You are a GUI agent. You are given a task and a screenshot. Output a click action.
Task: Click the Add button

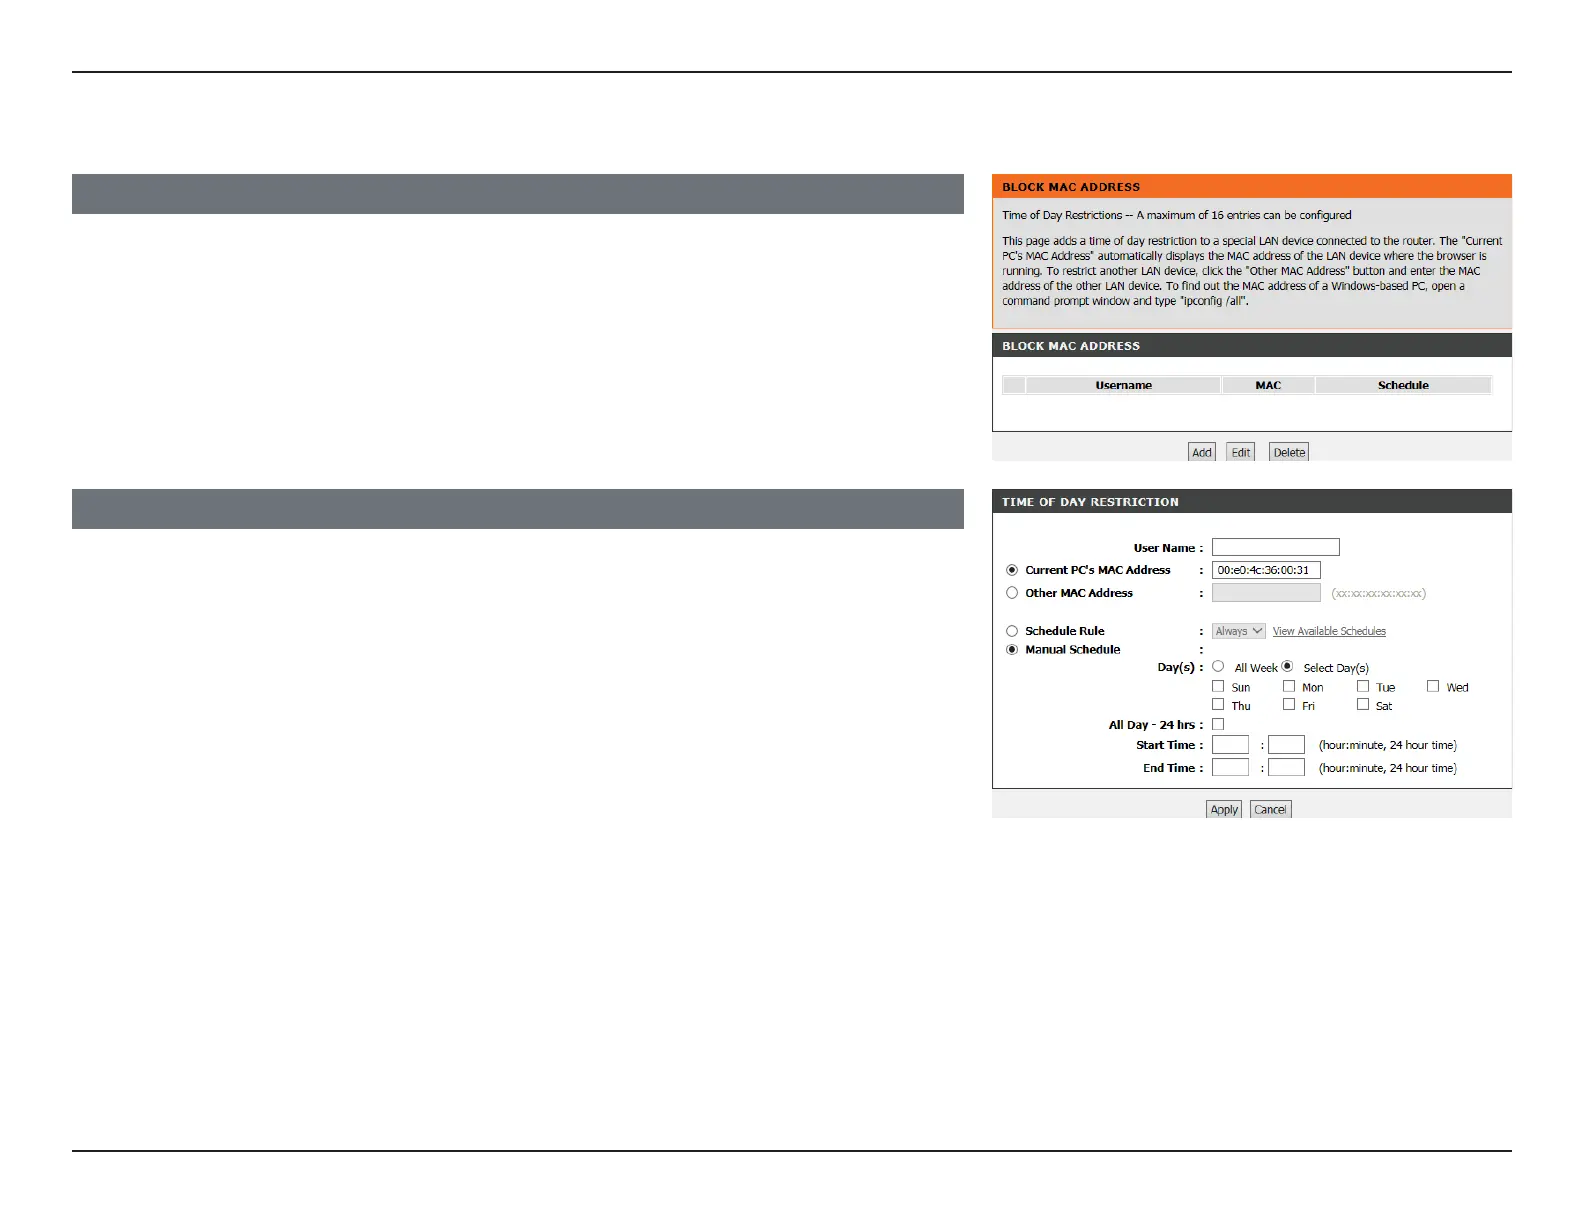click(x=1201, y=452)
